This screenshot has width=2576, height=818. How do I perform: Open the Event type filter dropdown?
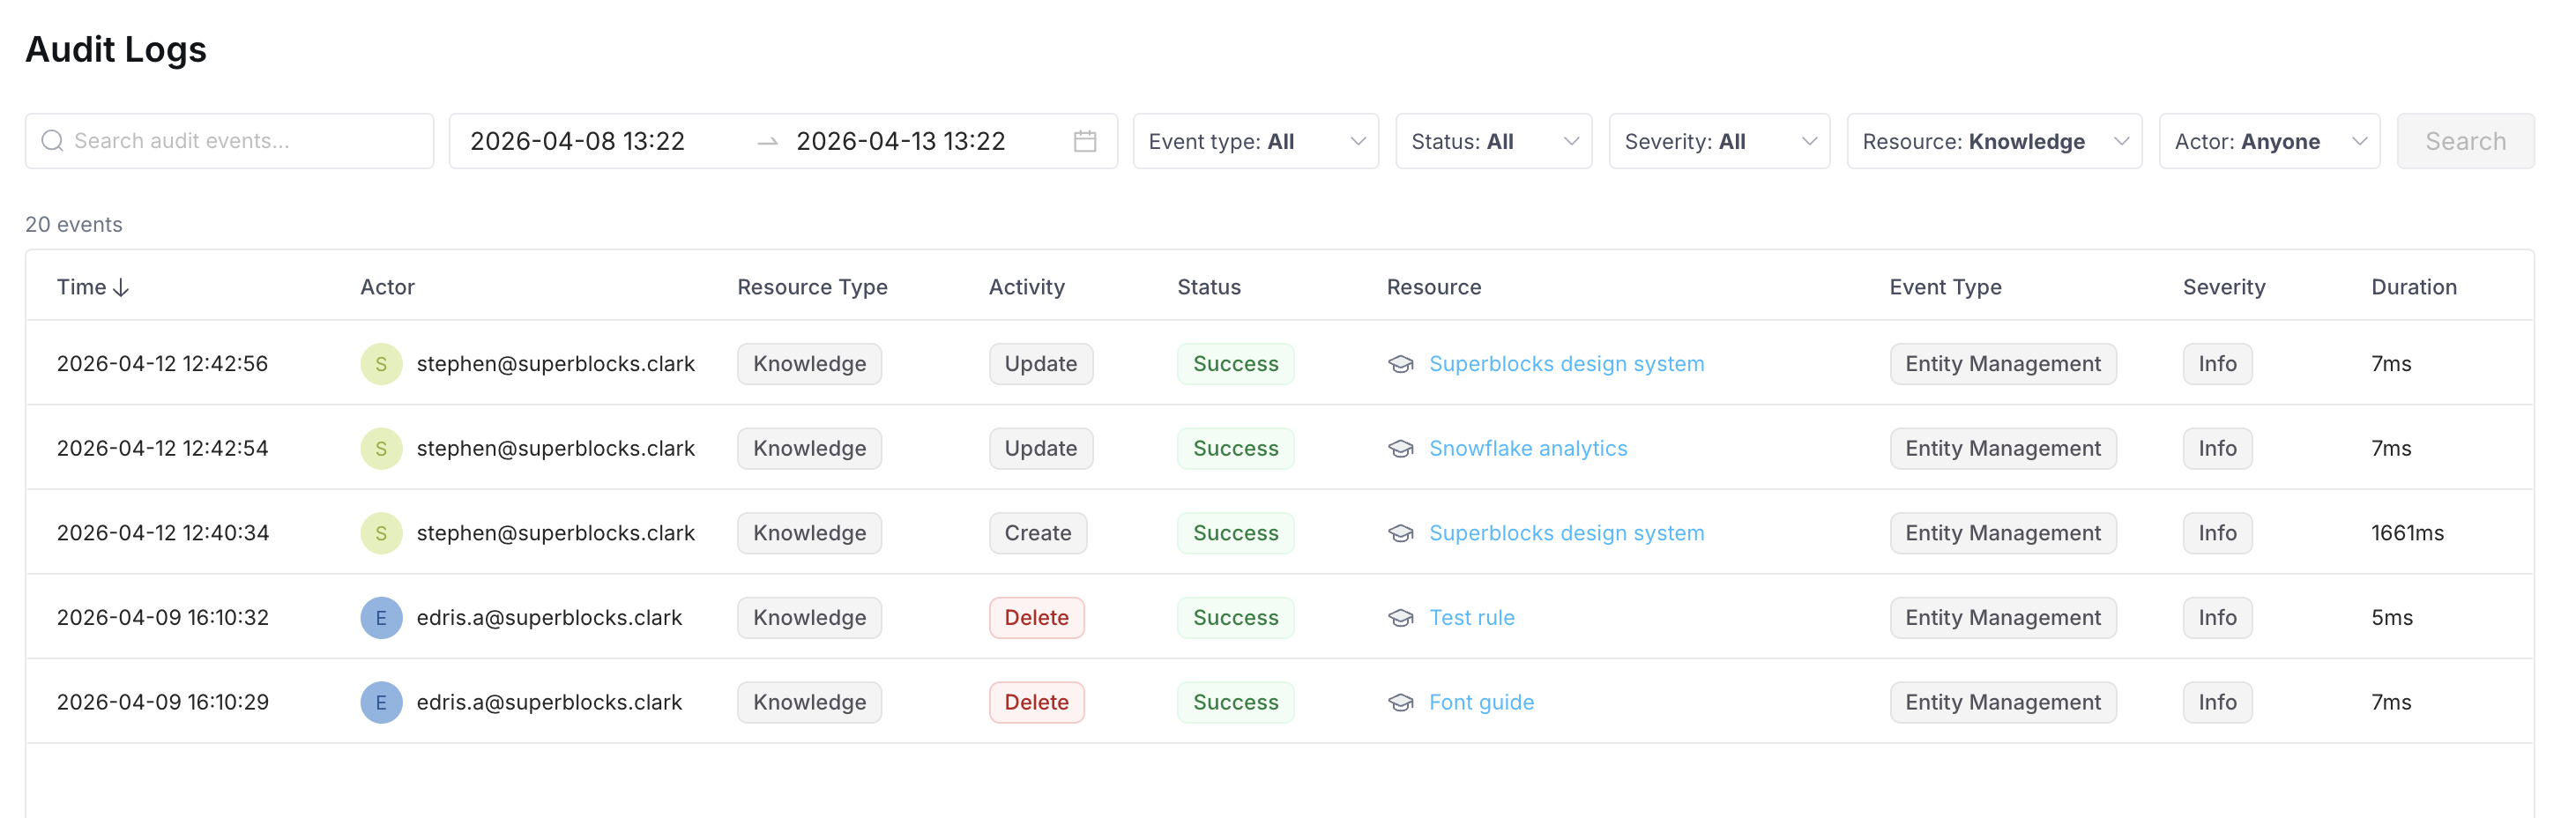[x=1255, y=141]
